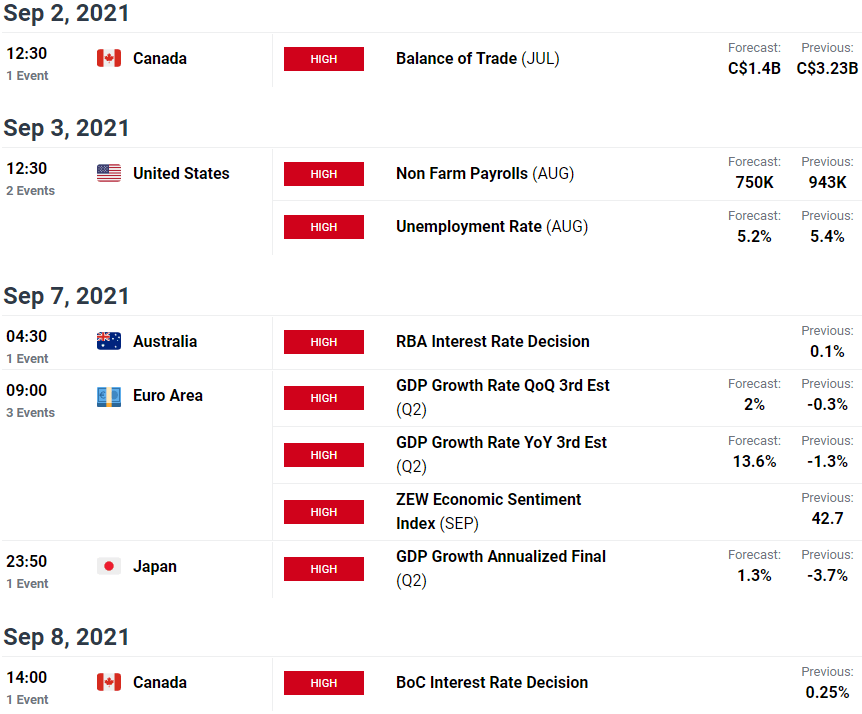Expand the 3 Events Euro Area group
This screenshot has width=862, height=714.
(x=30, y=413)
